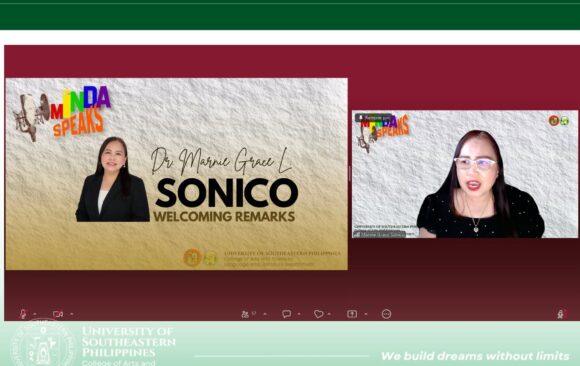Screen dimensions: 580x366
Task: Click the University of Southeastern Philippines footer title
Action: click(x=128, y=342)
